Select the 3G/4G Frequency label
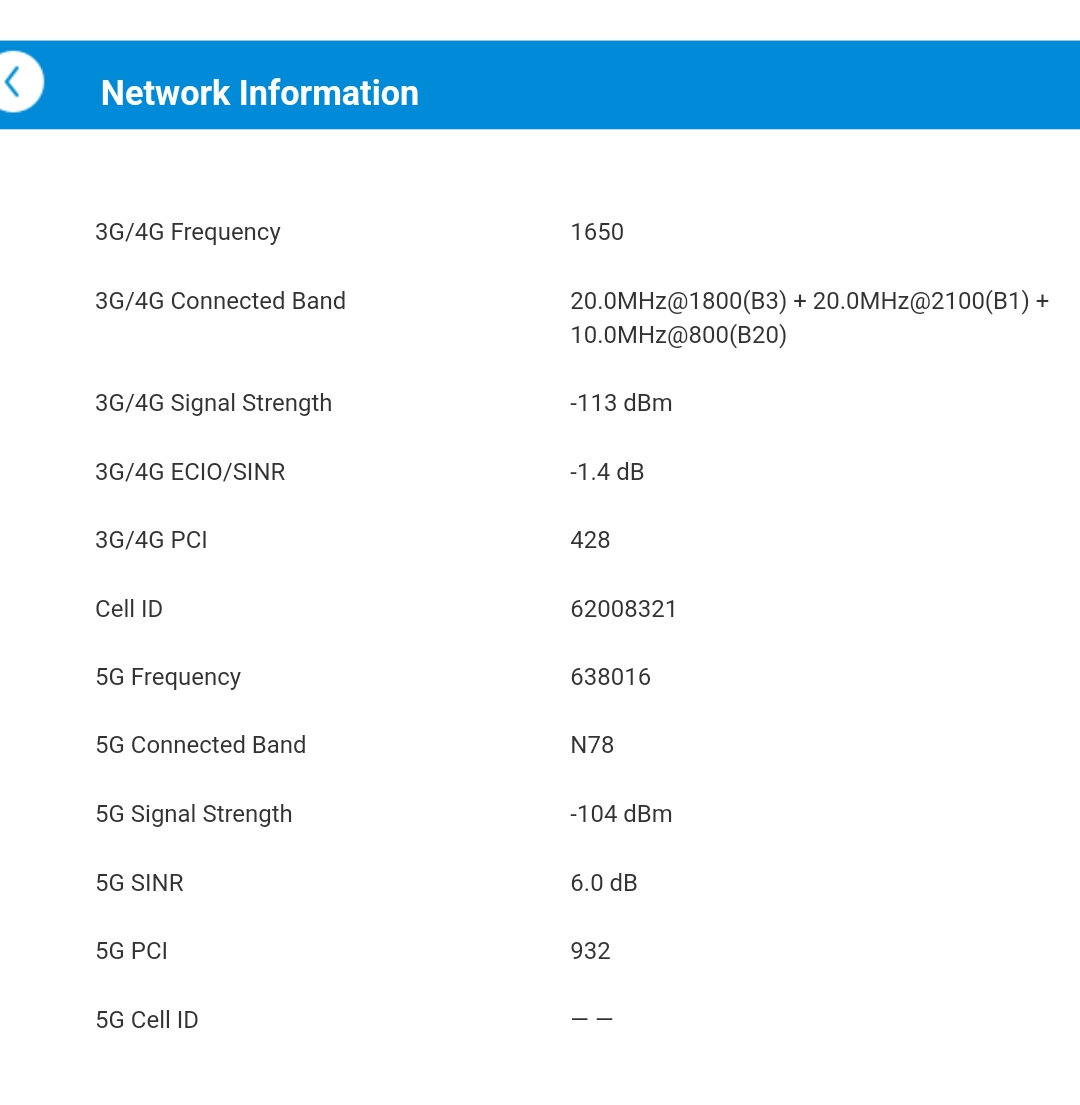1080x1105 pixels. pos(188,232)
